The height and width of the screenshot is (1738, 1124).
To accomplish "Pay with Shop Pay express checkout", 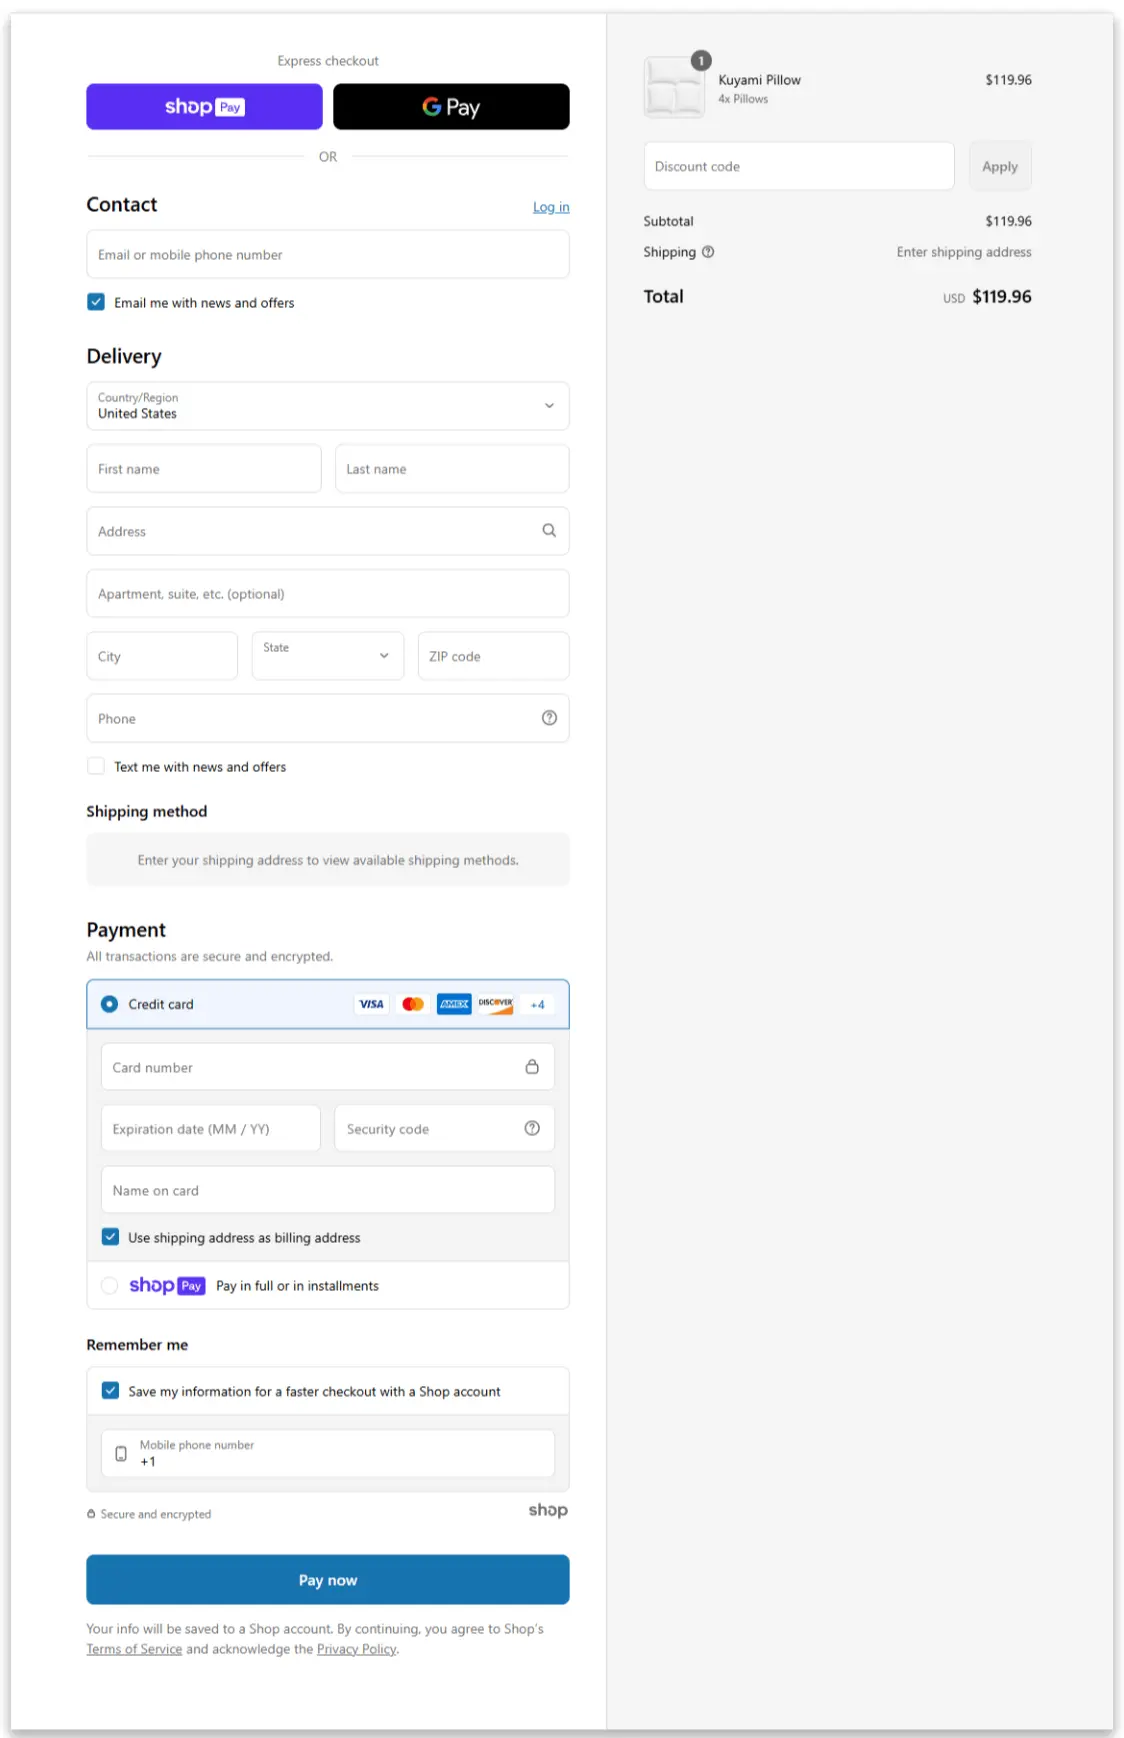I will click(x=204, y=107).
